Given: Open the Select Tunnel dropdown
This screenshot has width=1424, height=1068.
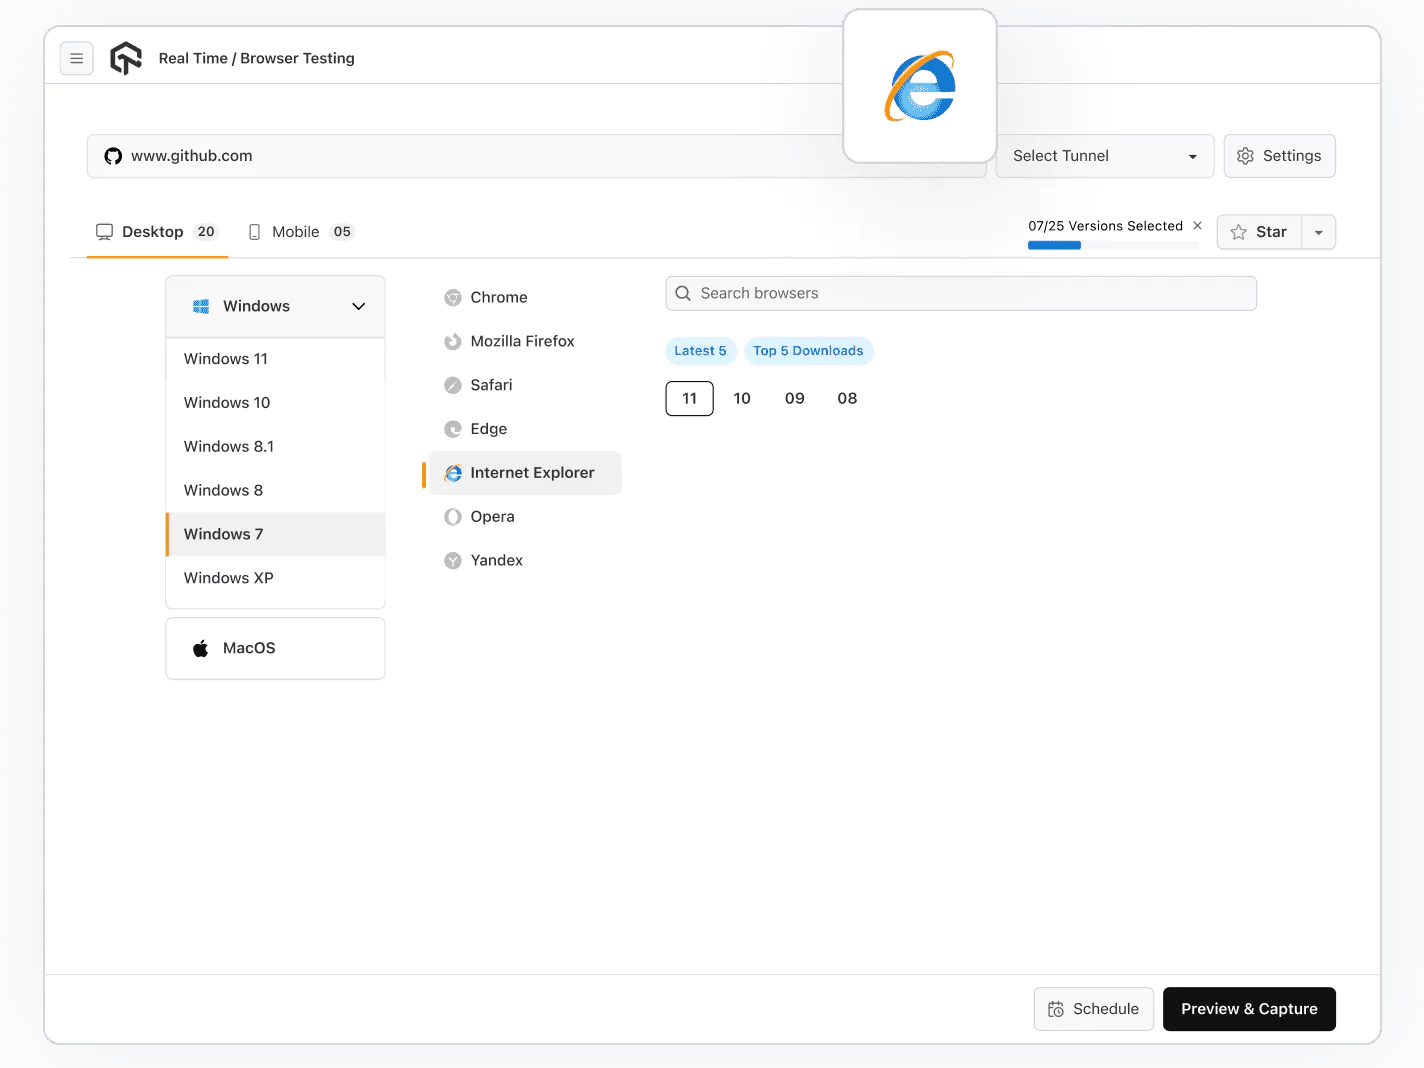Looking at the screenshot, I should point(1103,156).
